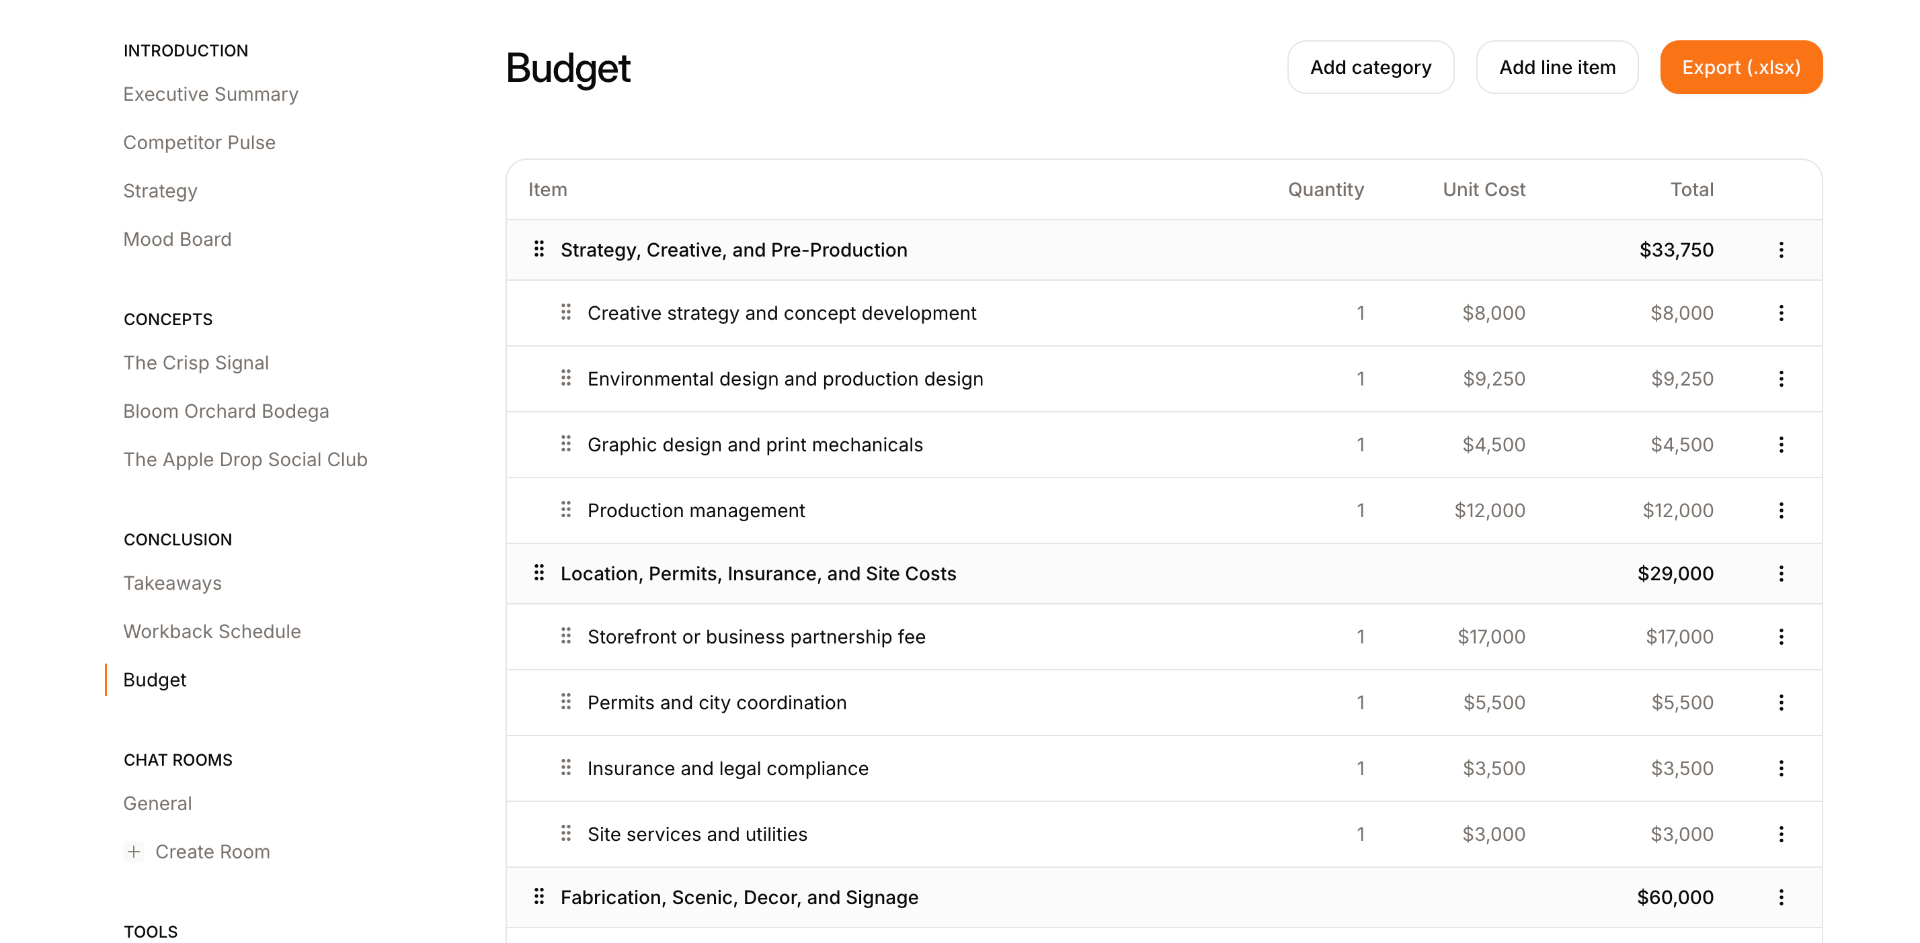Click the drag handle beside Graphic design and print mechanicals
Image resolution: width=1920 pixels, height=943 pixels.
pos(566,444)
